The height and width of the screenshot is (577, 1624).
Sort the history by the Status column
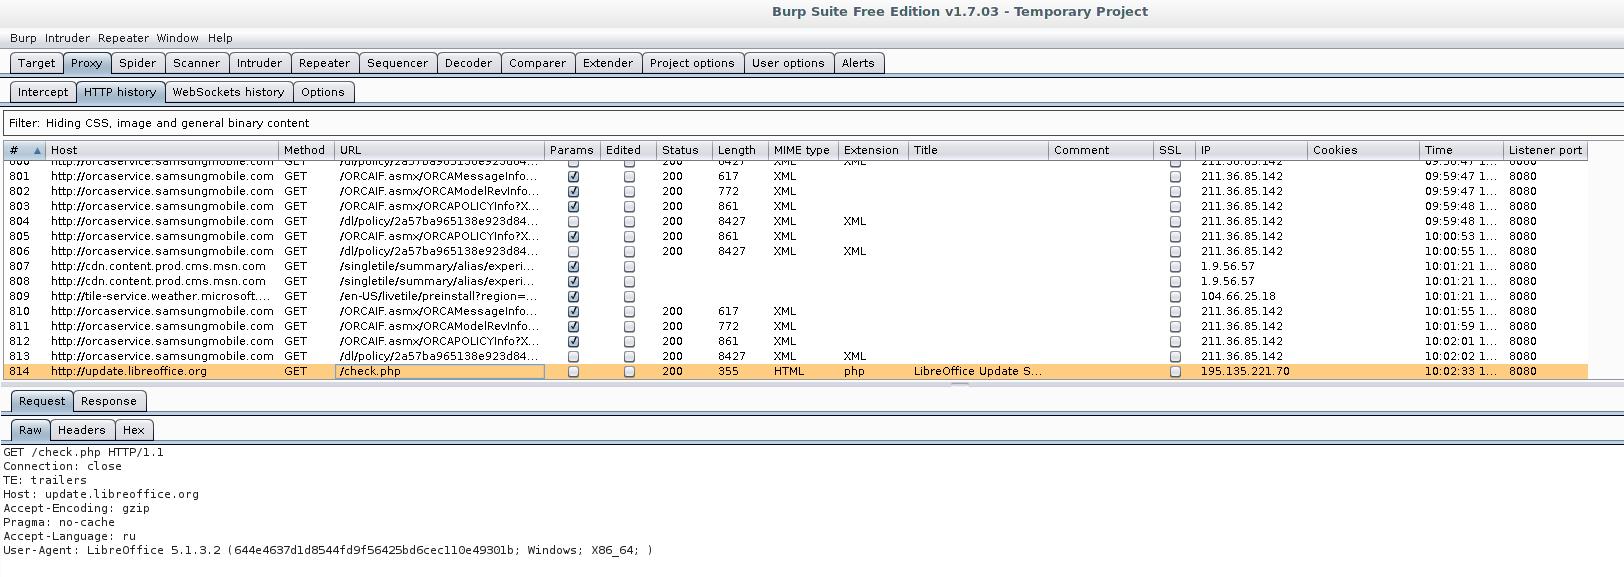680,150
